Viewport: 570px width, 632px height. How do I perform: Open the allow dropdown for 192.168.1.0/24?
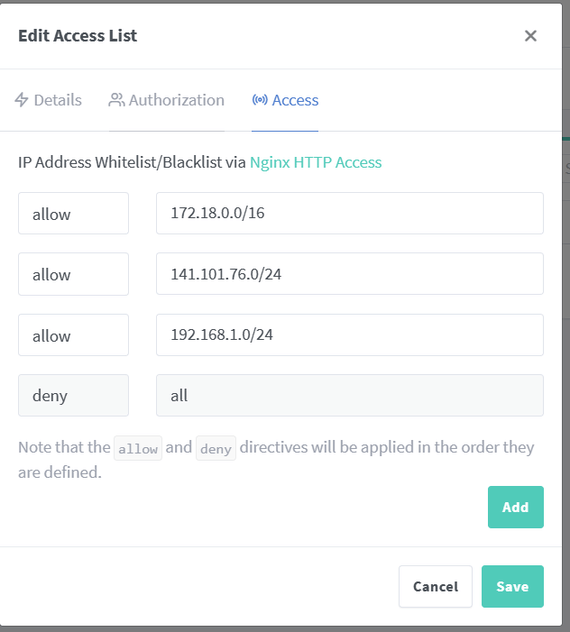(73, 335)
